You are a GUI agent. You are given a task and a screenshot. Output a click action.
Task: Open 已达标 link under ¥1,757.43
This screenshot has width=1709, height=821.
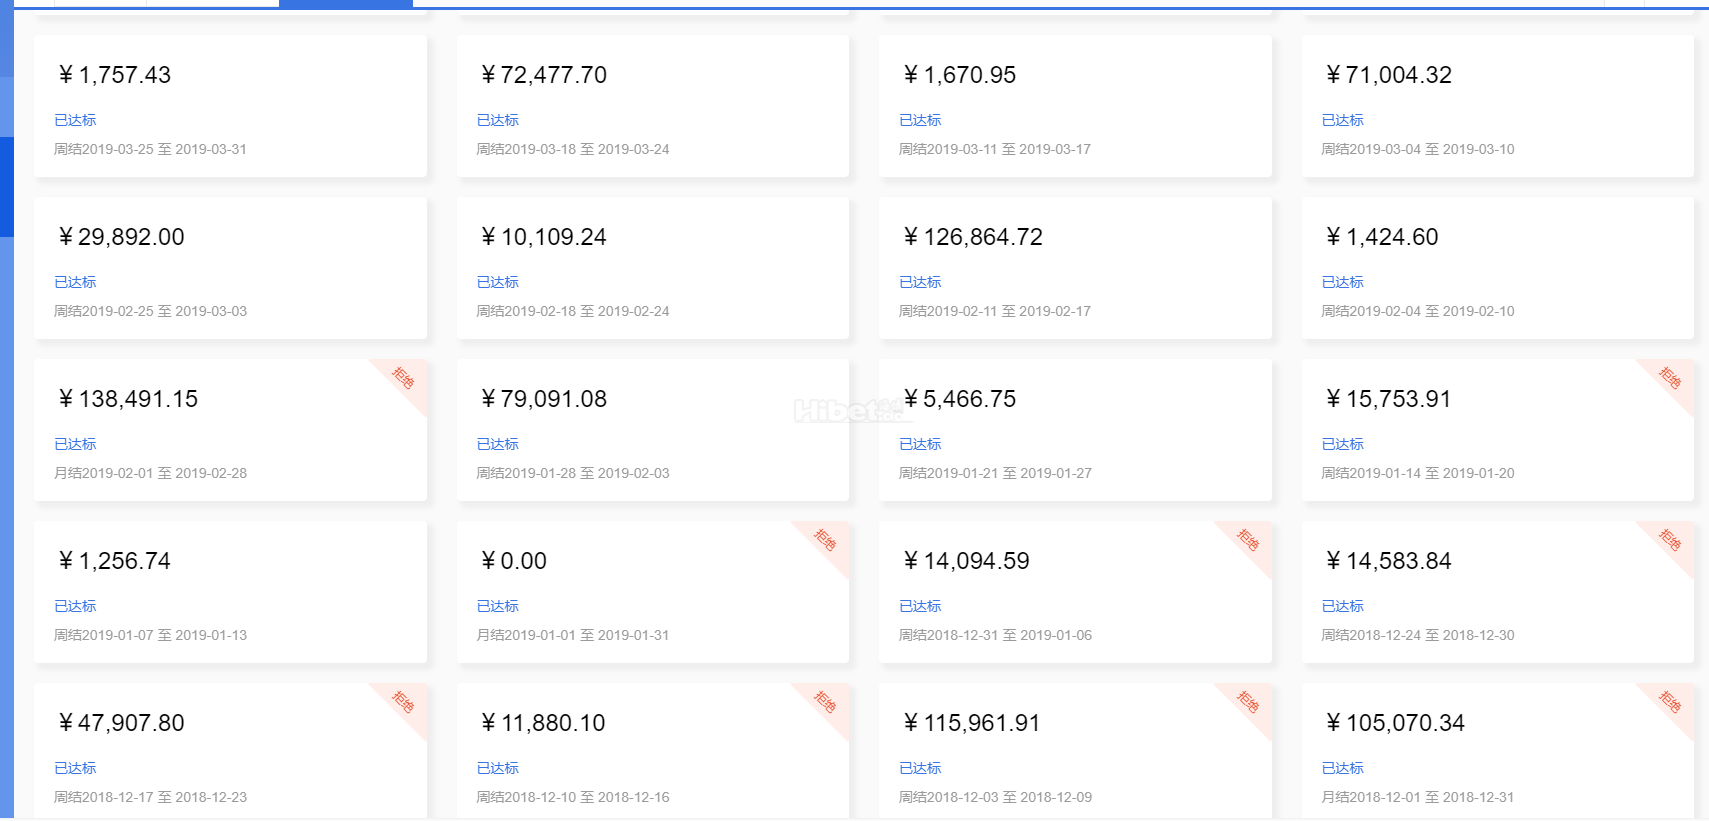75,120
